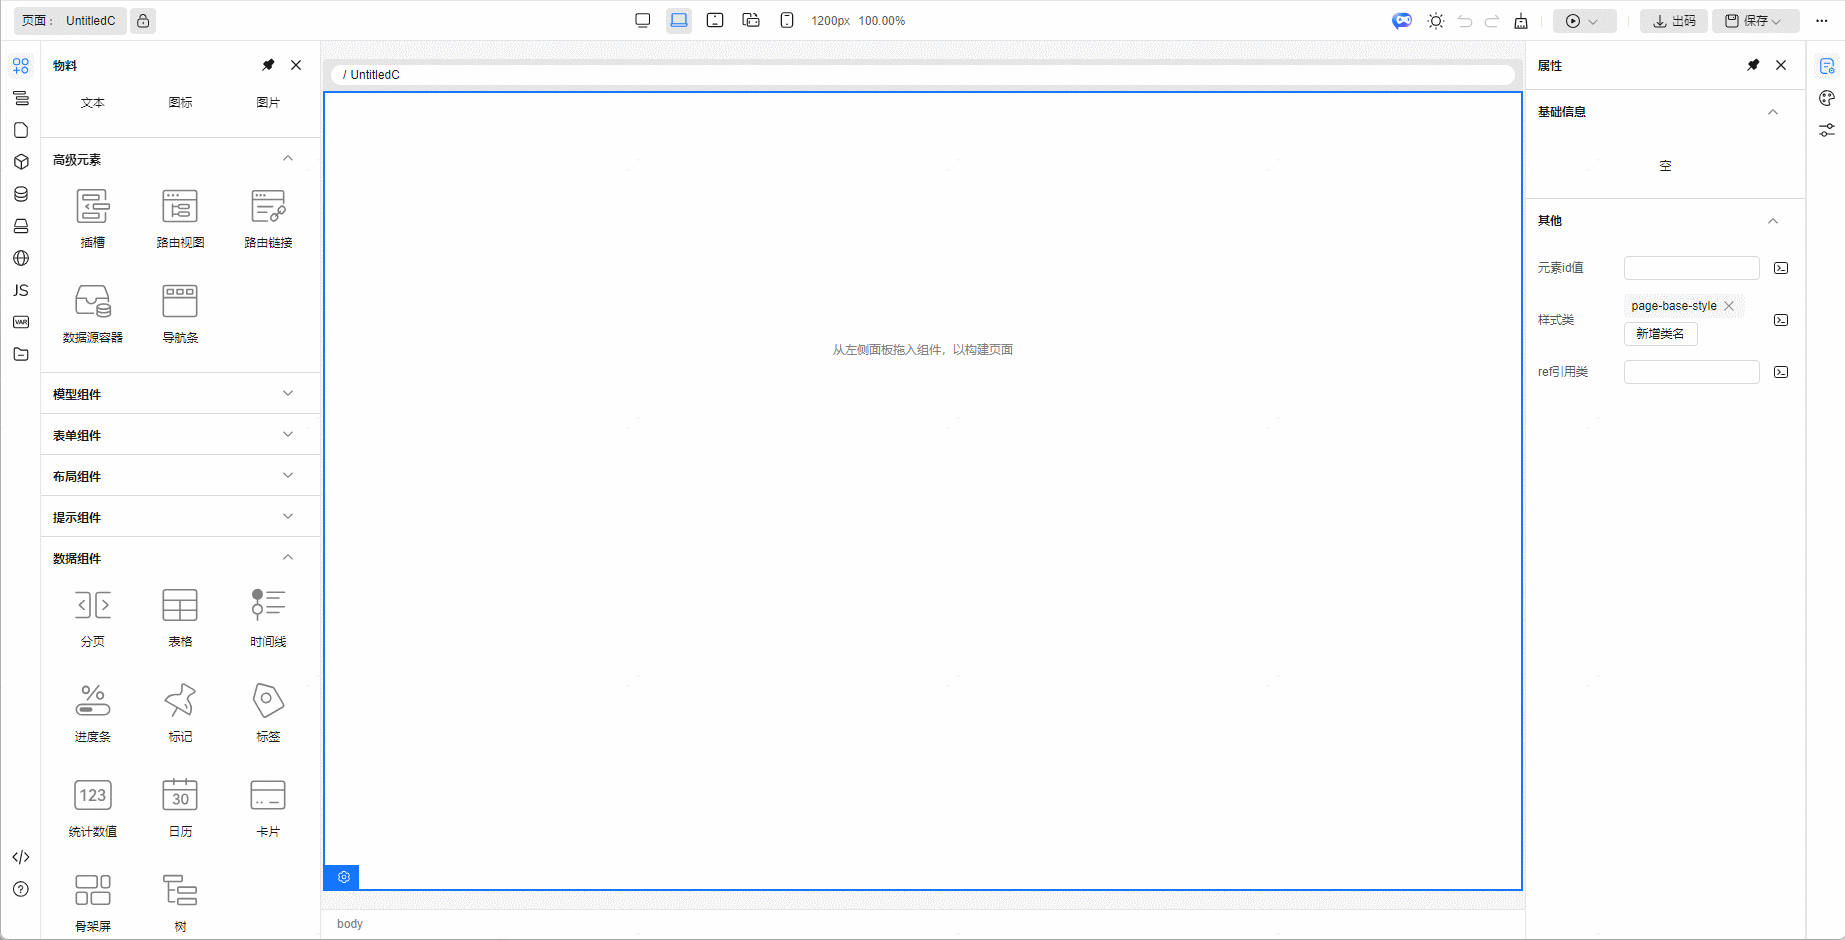Click the 元素id值 input field

pos(1691,268)
